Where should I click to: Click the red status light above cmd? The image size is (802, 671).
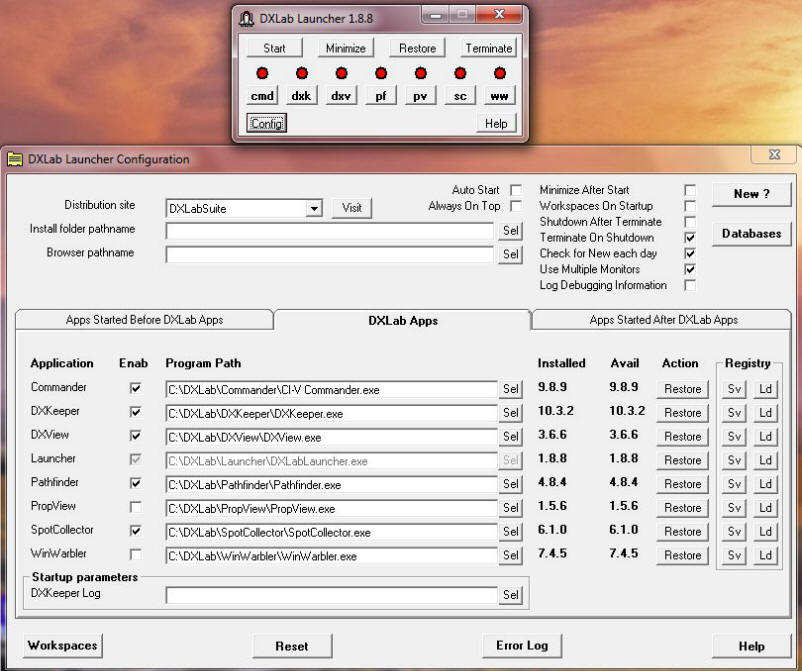click(x=262, y=73)
